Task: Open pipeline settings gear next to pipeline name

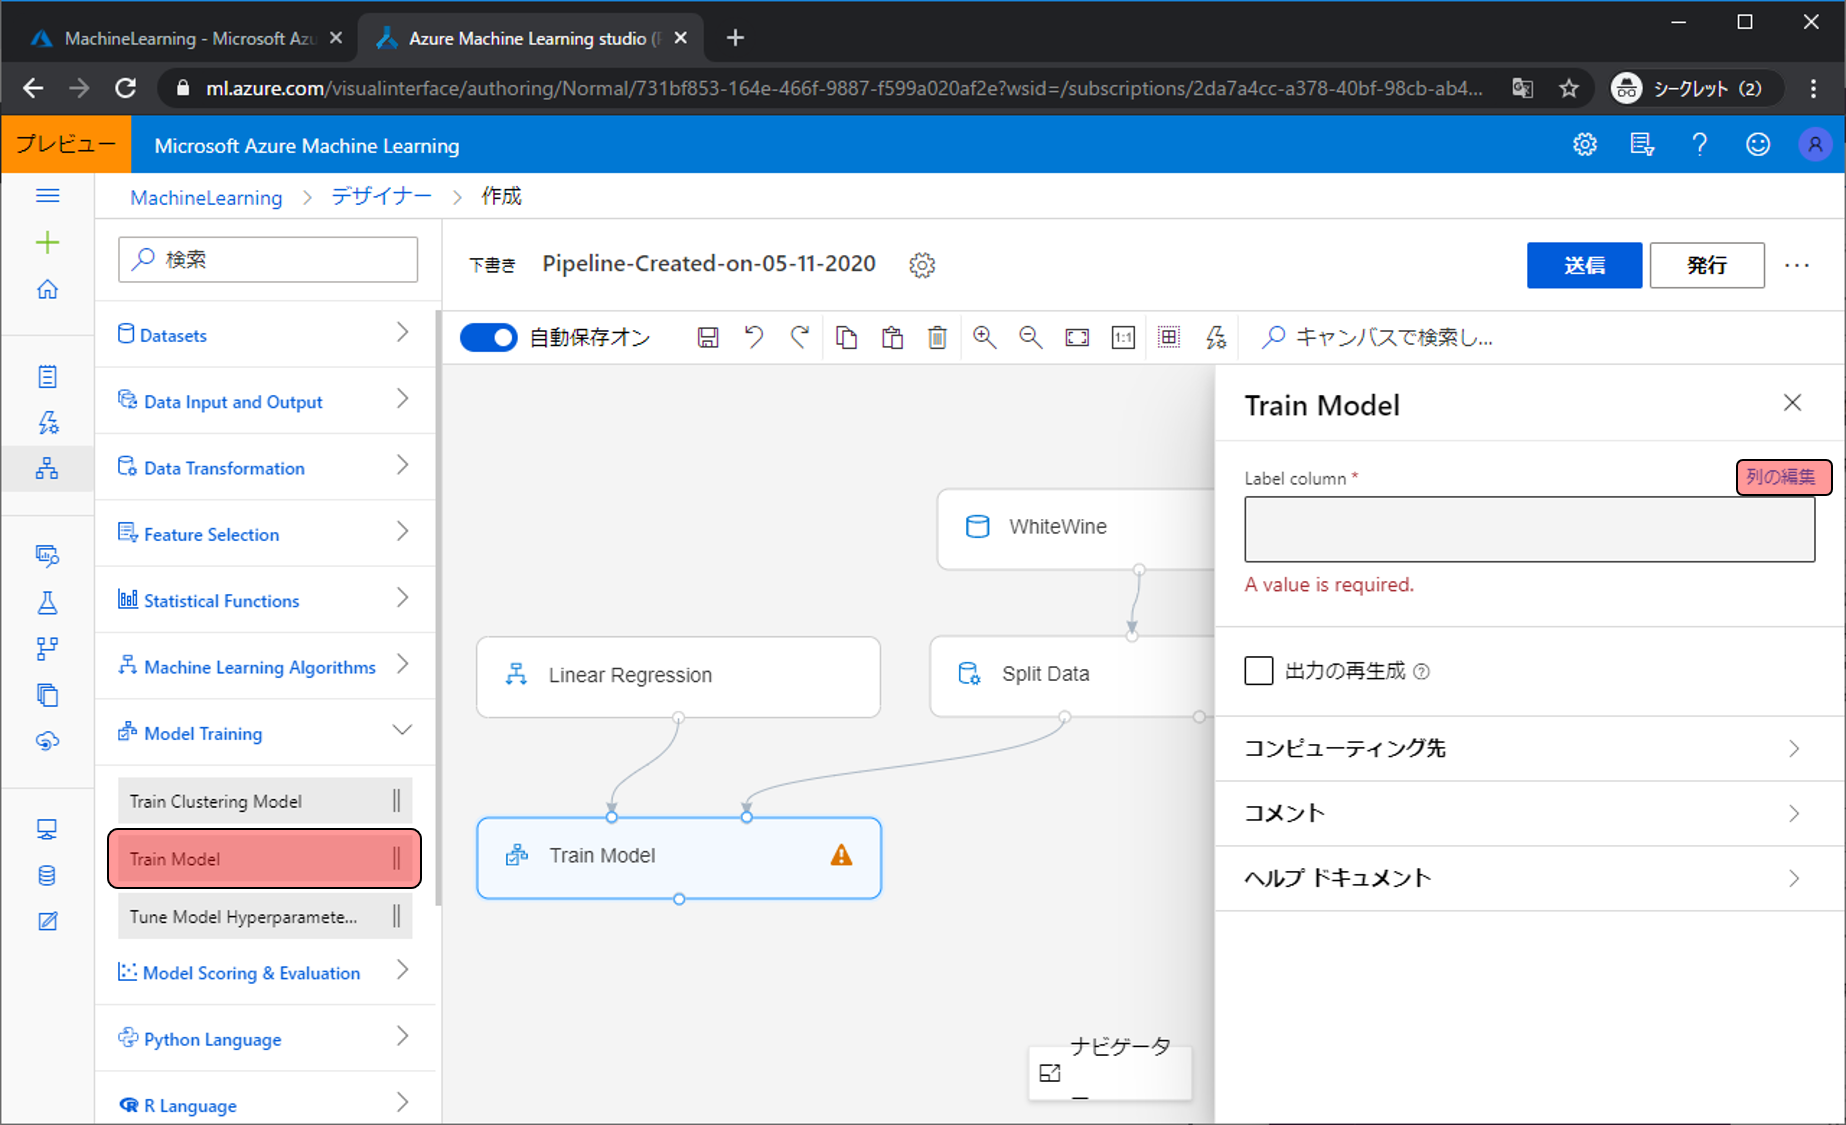Action: [922, 265]
